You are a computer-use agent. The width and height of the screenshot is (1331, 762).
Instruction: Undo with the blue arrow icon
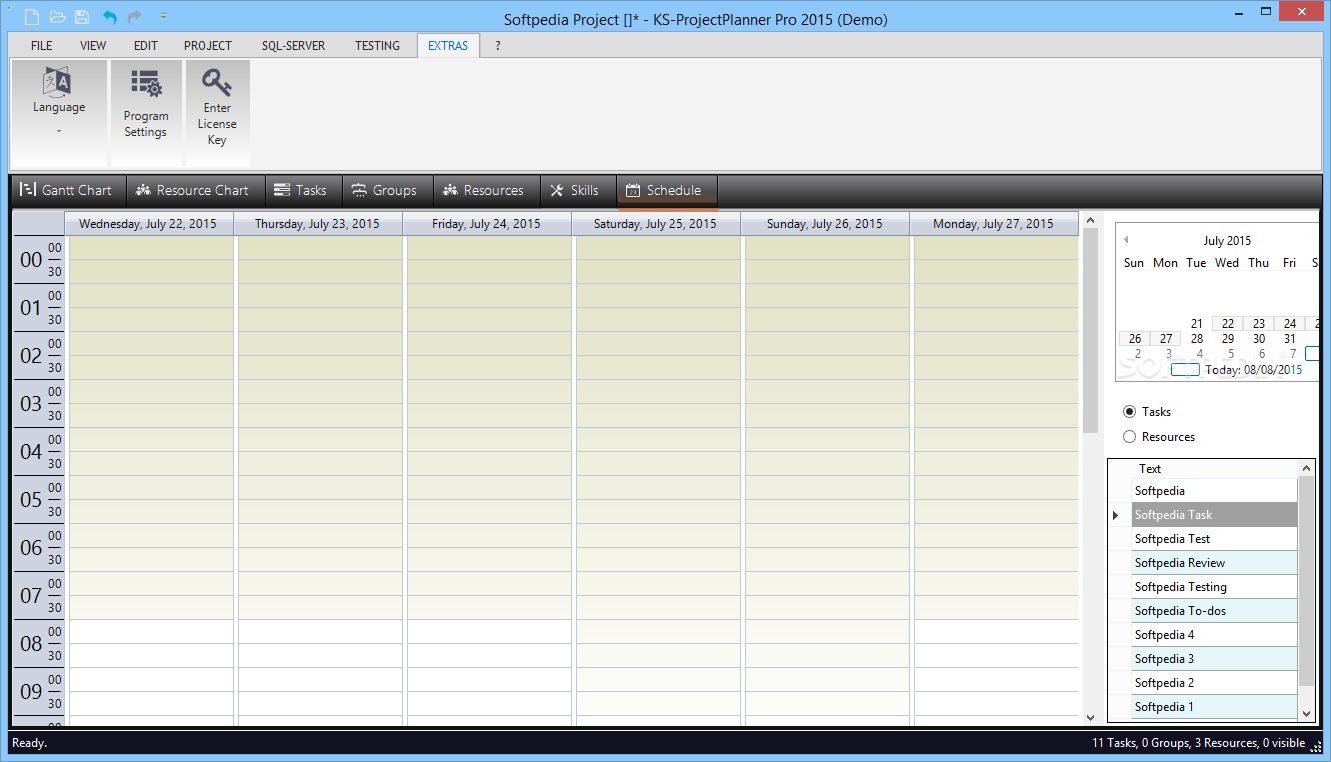click(x=109, y=17)
